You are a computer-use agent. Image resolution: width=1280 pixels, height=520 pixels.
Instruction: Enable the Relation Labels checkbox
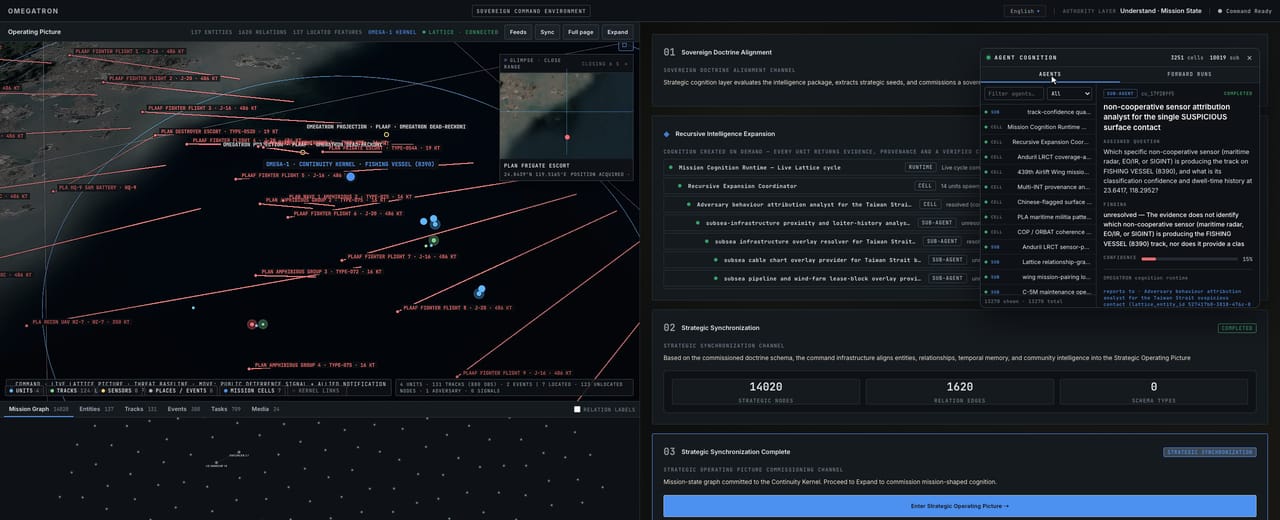577,409
